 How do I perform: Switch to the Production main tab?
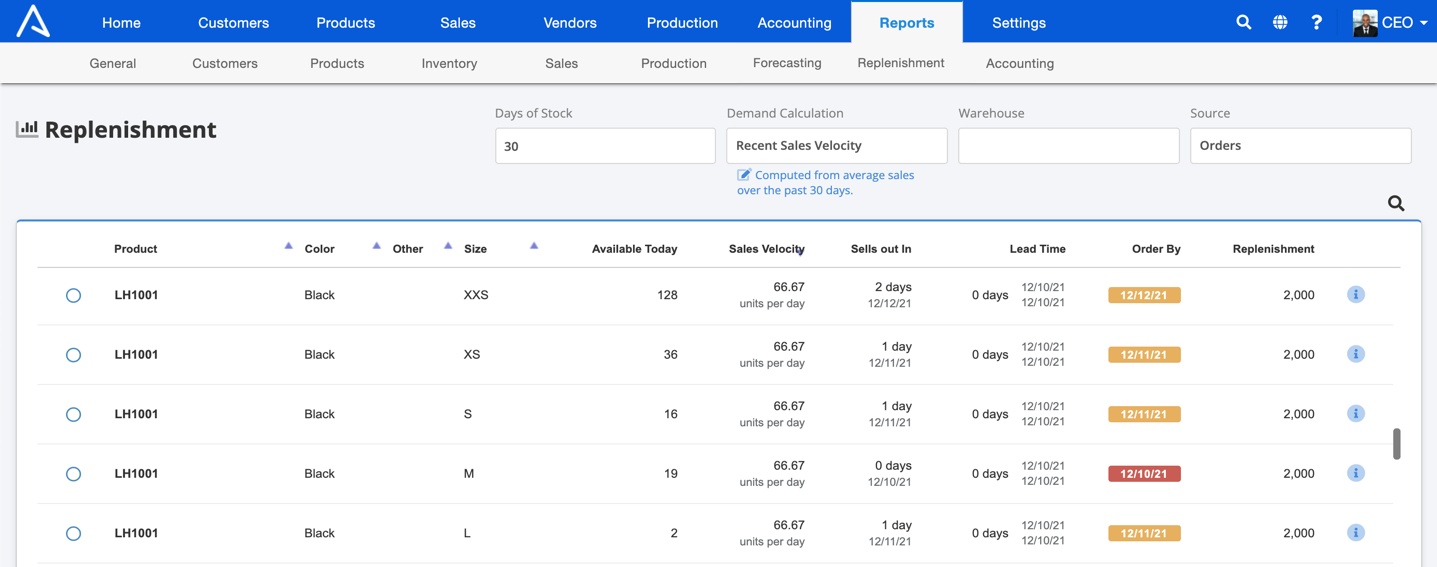coord(682,22)
